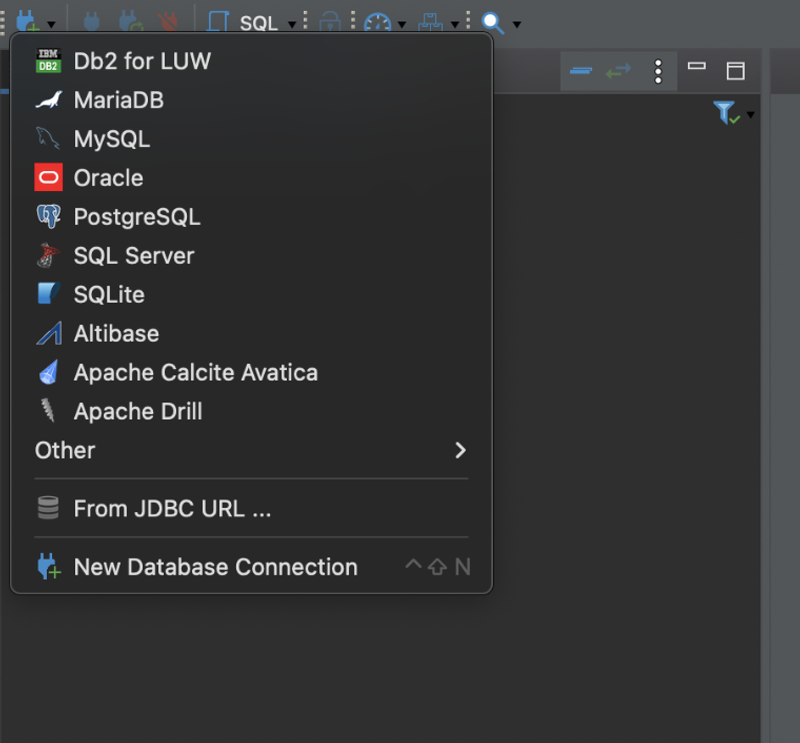Image resolution: width=800 pixels, height=743 pixels.
Task: Click New Database Connection menu item
Action: pyautogui.click(x=251, y=566)
